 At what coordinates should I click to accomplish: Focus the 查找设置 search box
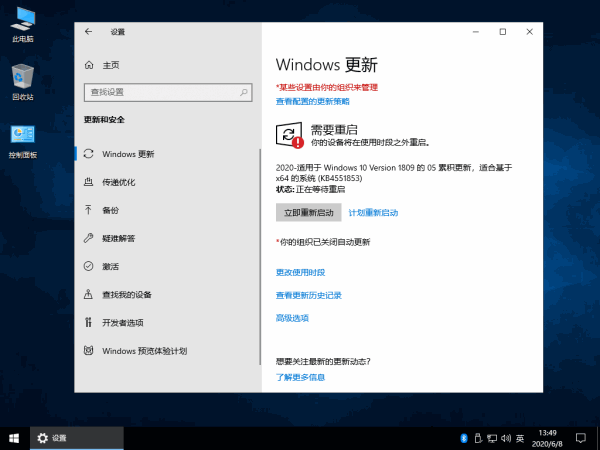pos(168,92)
